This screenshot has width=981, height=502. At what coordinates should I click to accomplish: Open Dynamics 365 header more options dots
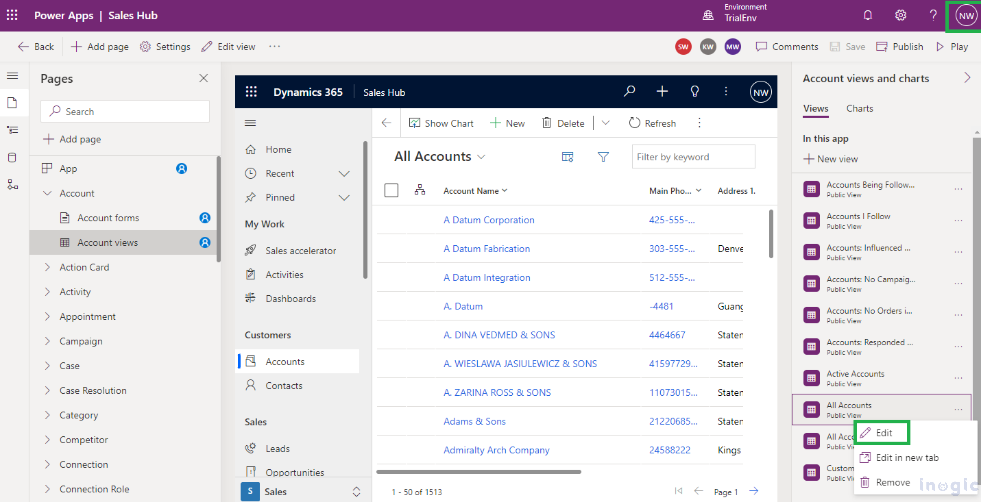point(726,91)
